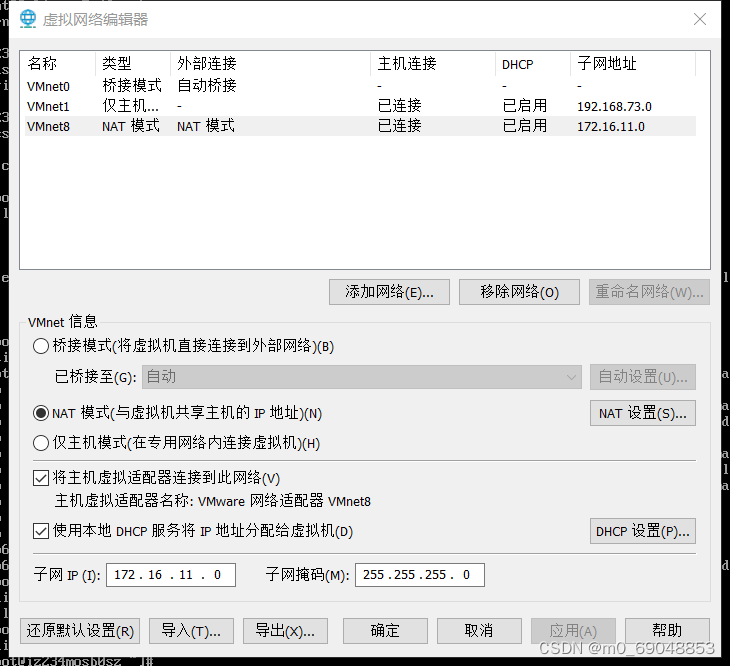Viewport: 730px width, 666px height.
Task: Open DHCP 设置(P)... dialog
Action: click(642, 531)
